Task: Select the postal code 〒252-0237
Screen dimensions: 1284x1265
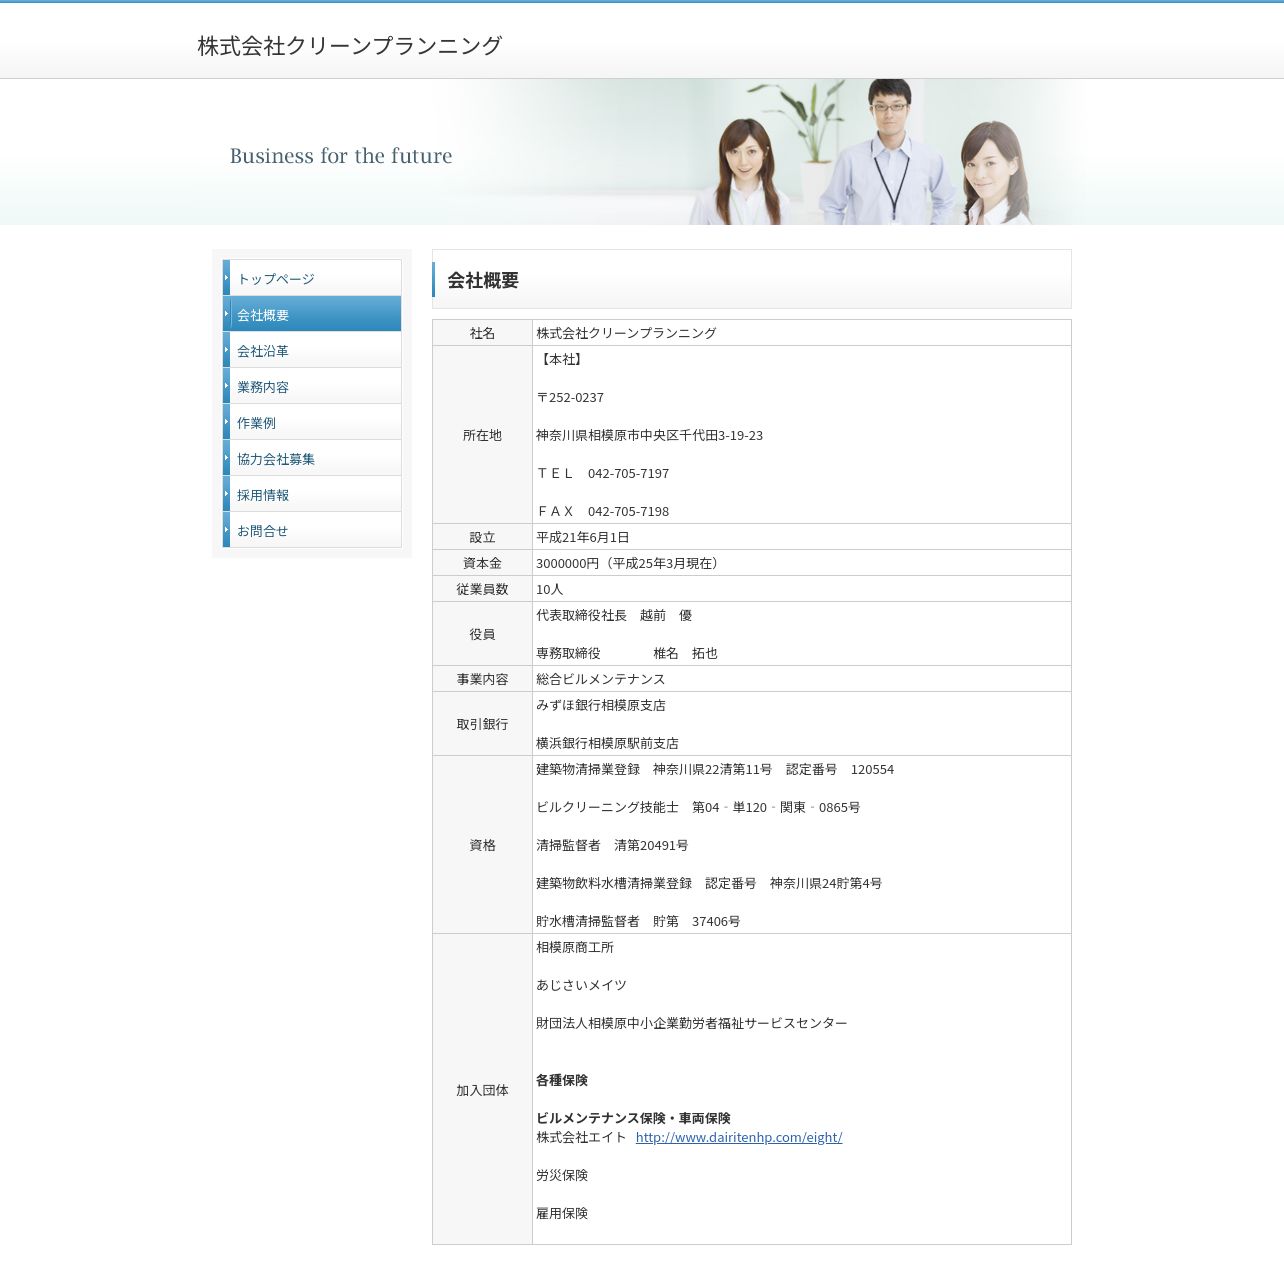Action: click(x=570, y=397)
